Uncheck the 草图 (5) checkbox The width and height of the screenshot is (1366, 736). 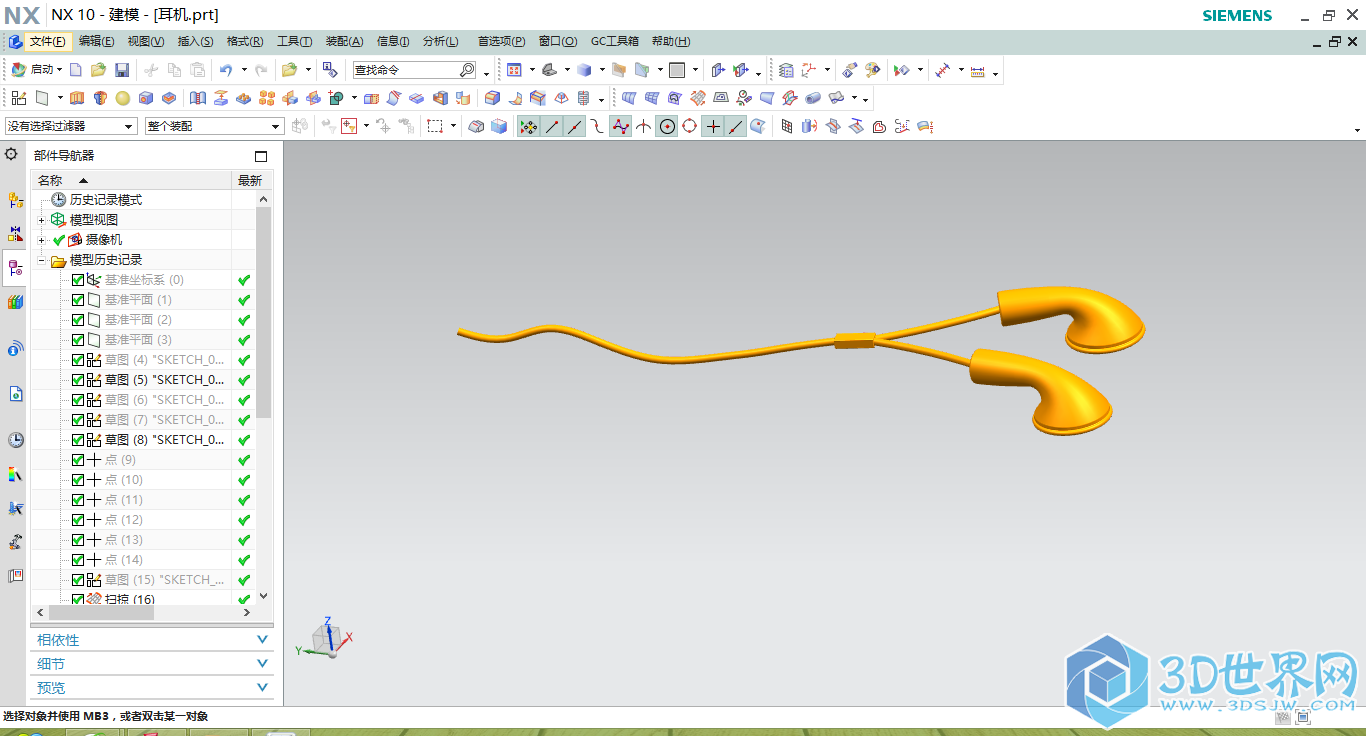pos(78,380)
